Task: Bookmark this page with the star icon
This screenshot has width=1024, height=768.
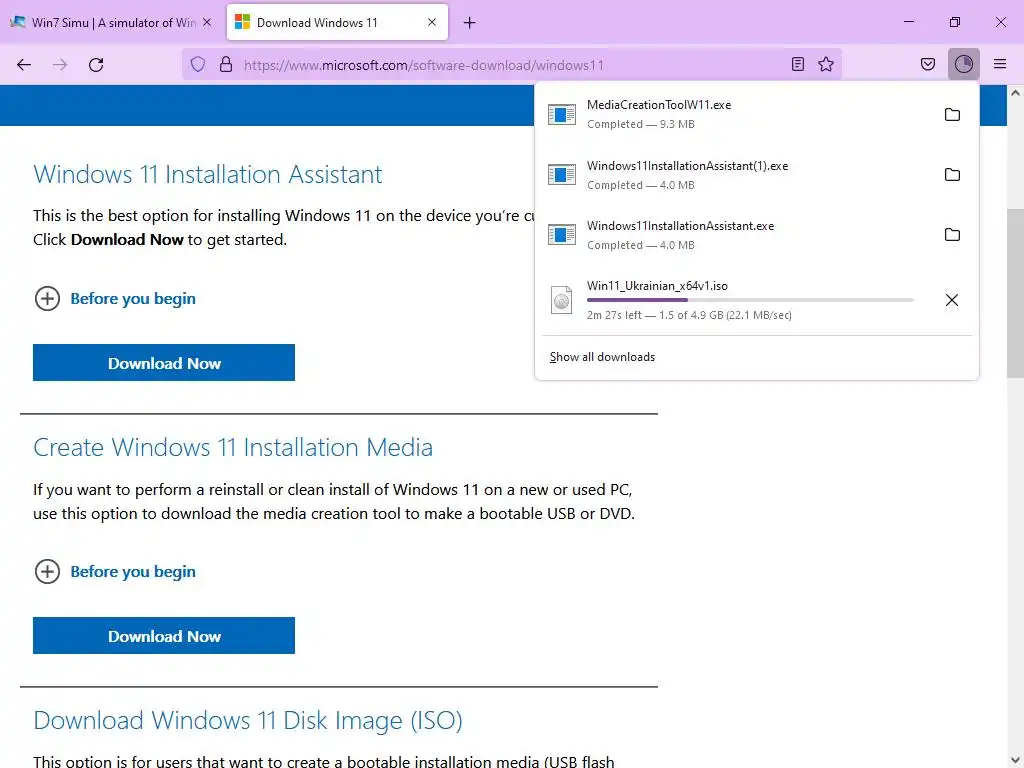Action: pos(826,64)
